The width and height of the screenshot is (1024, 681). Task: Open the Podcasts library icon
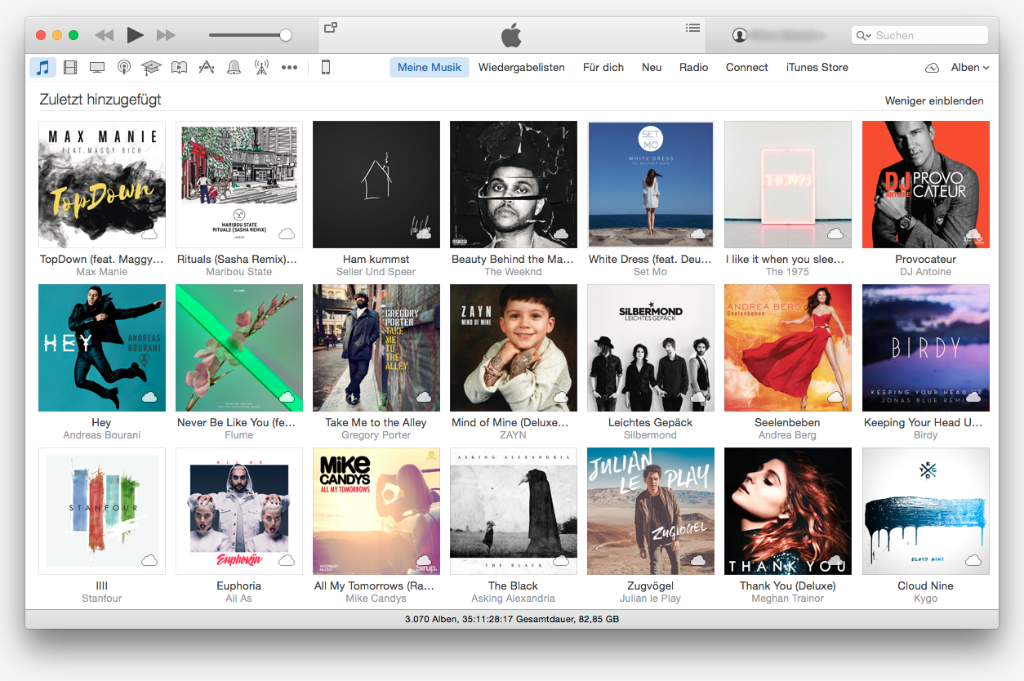click(124, 68)
